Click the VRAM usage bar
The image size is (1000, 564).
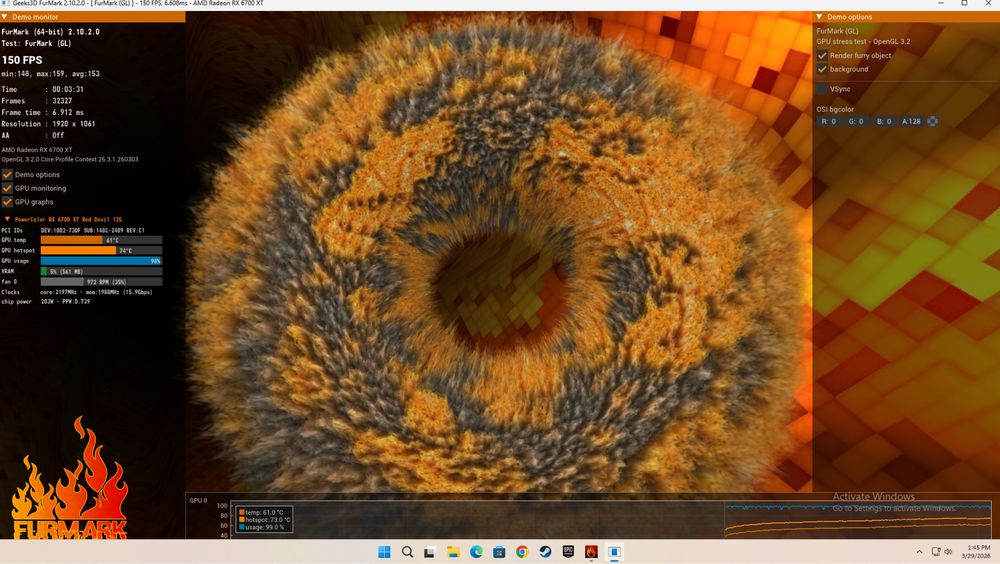point(101,271)
